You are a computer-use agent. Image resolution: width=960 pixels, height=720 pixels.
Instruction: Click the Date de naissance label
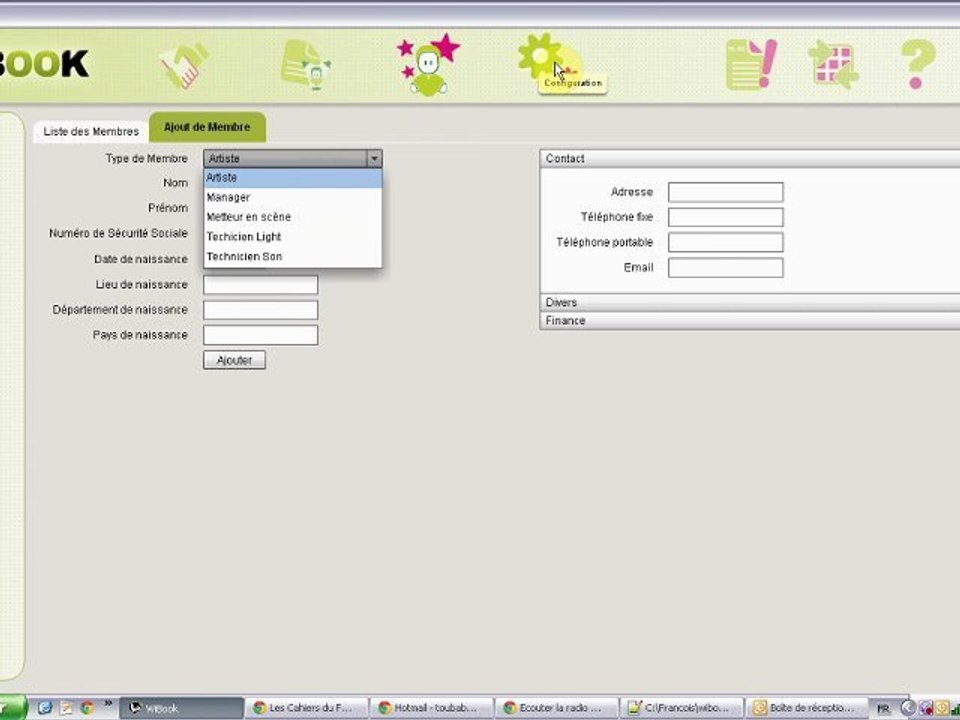(141, 260)
